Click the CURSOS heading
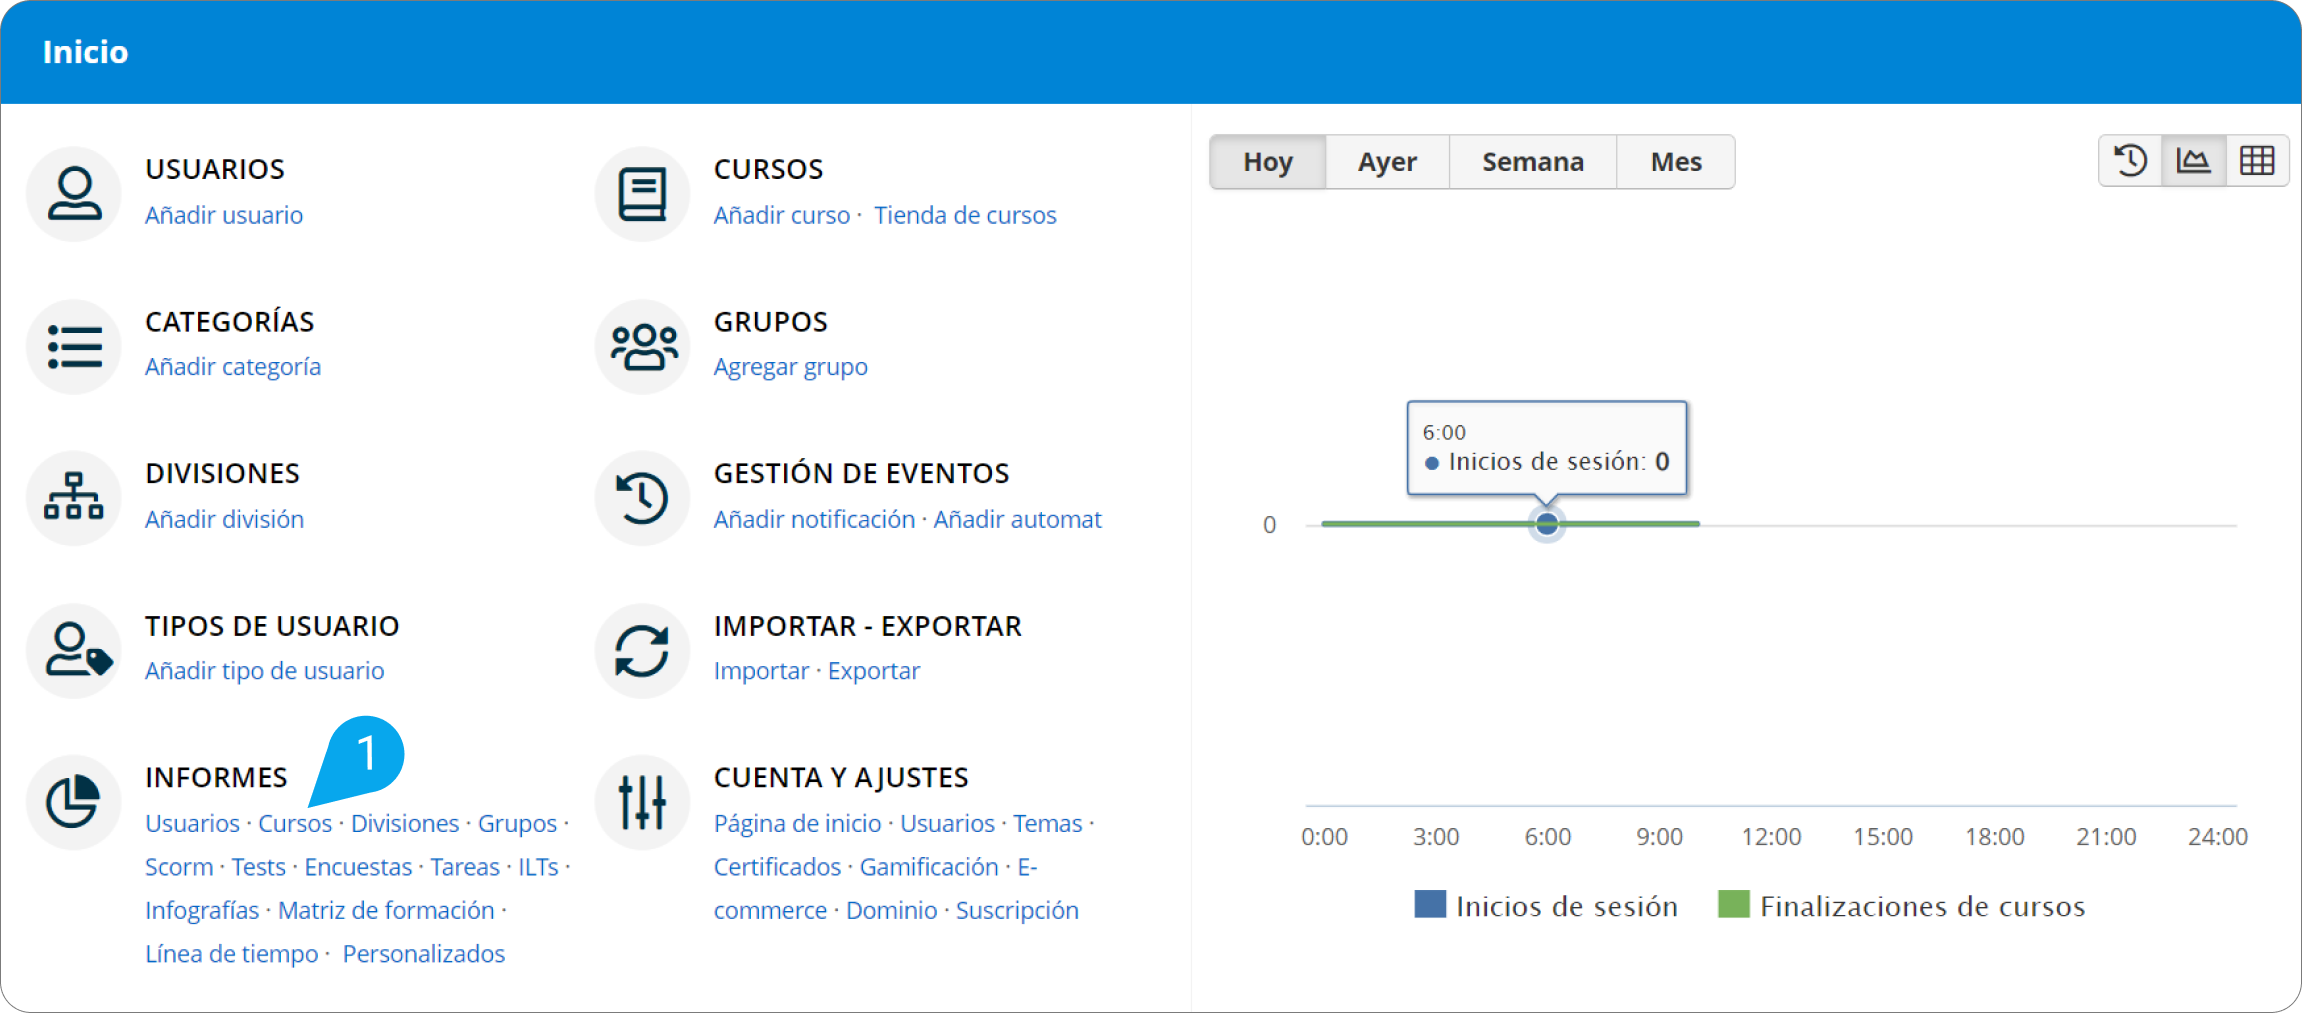 tap(769, 169)
